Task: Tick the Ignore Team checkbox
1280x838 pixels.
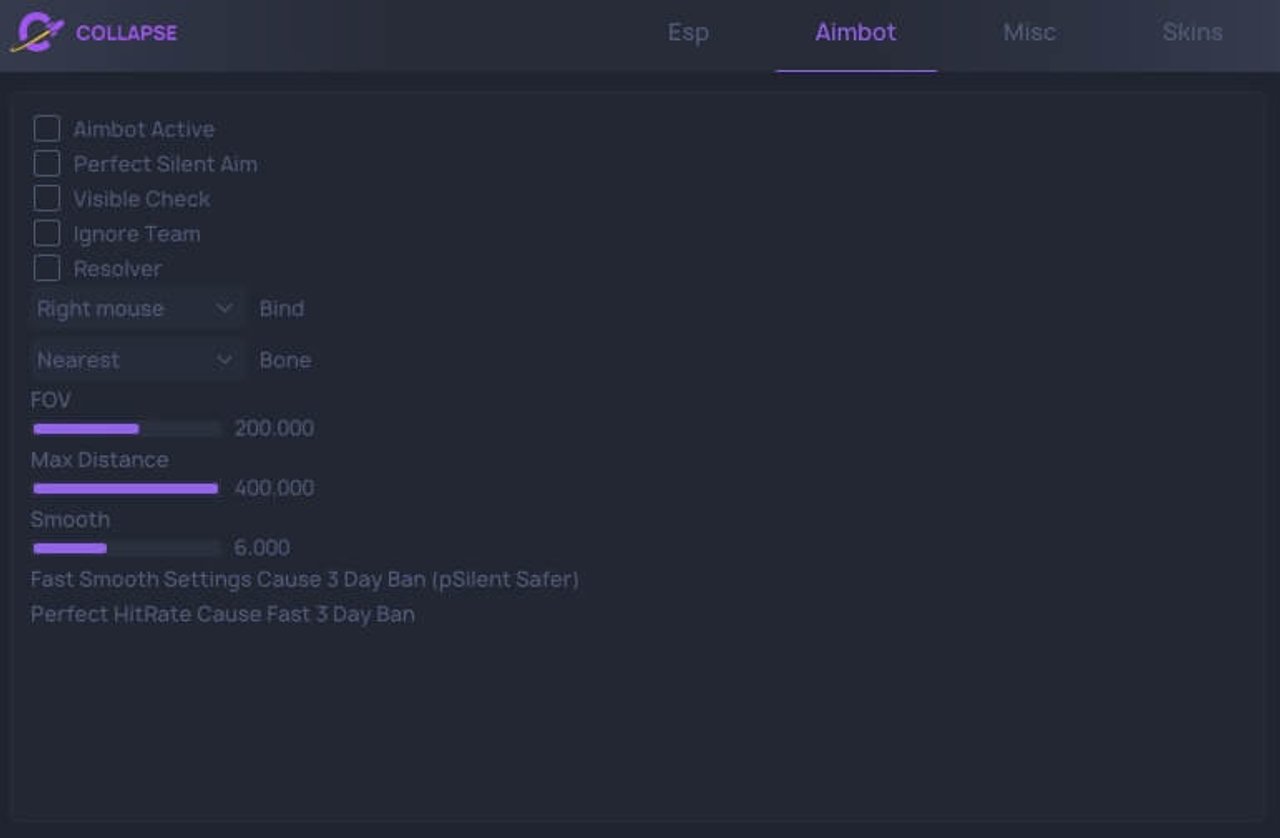Action: pos(47,234)
